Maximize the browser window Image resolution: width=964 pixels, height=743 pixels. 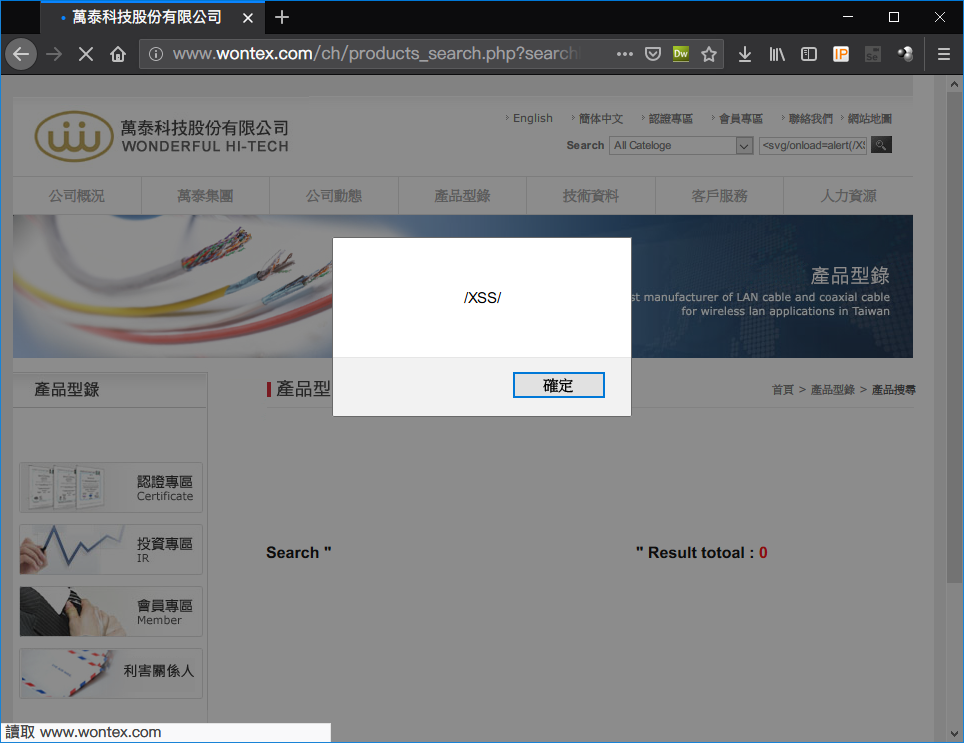(894, 17)
